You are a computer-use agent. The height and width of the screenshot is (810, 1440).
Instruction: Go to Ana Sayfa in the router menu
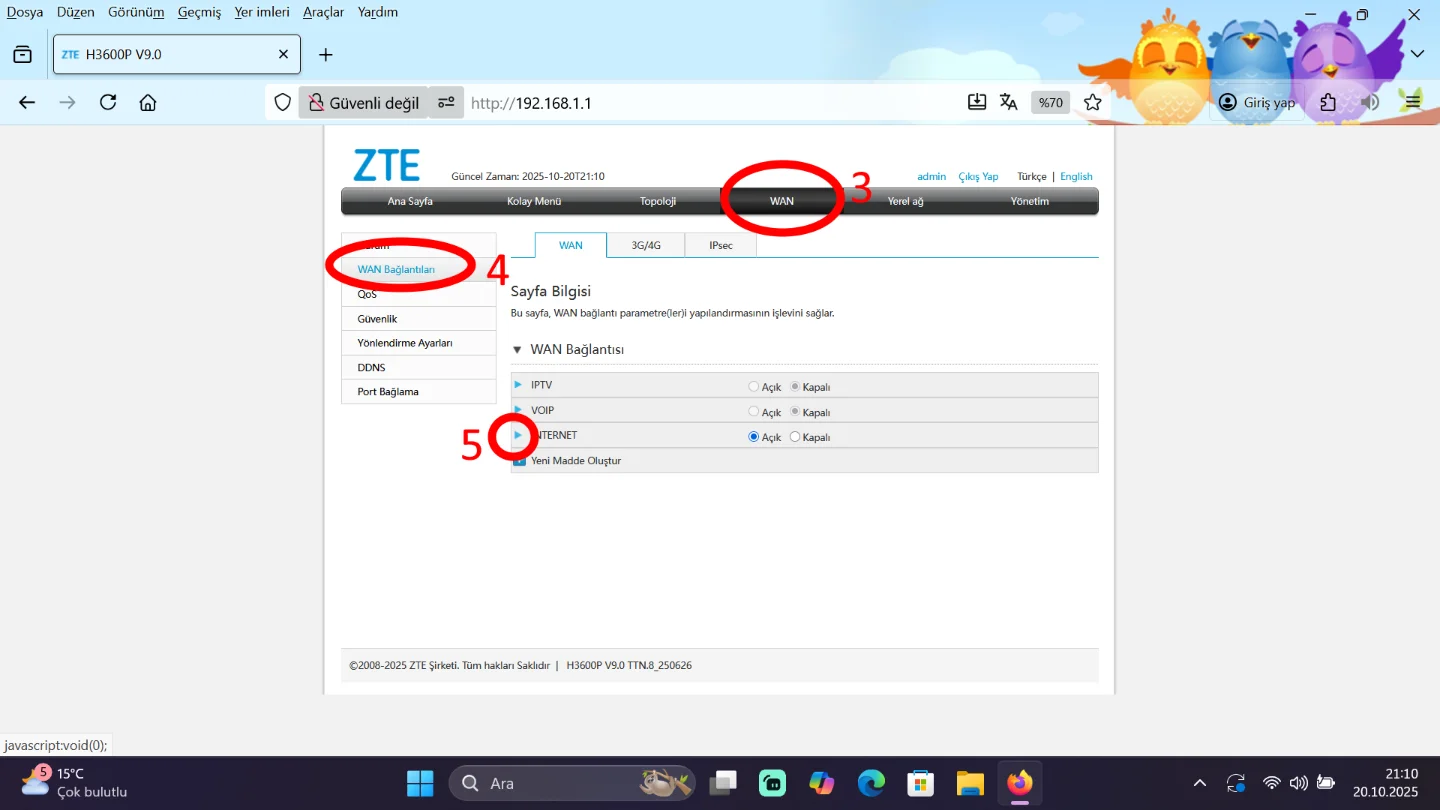tap(410, 201)
